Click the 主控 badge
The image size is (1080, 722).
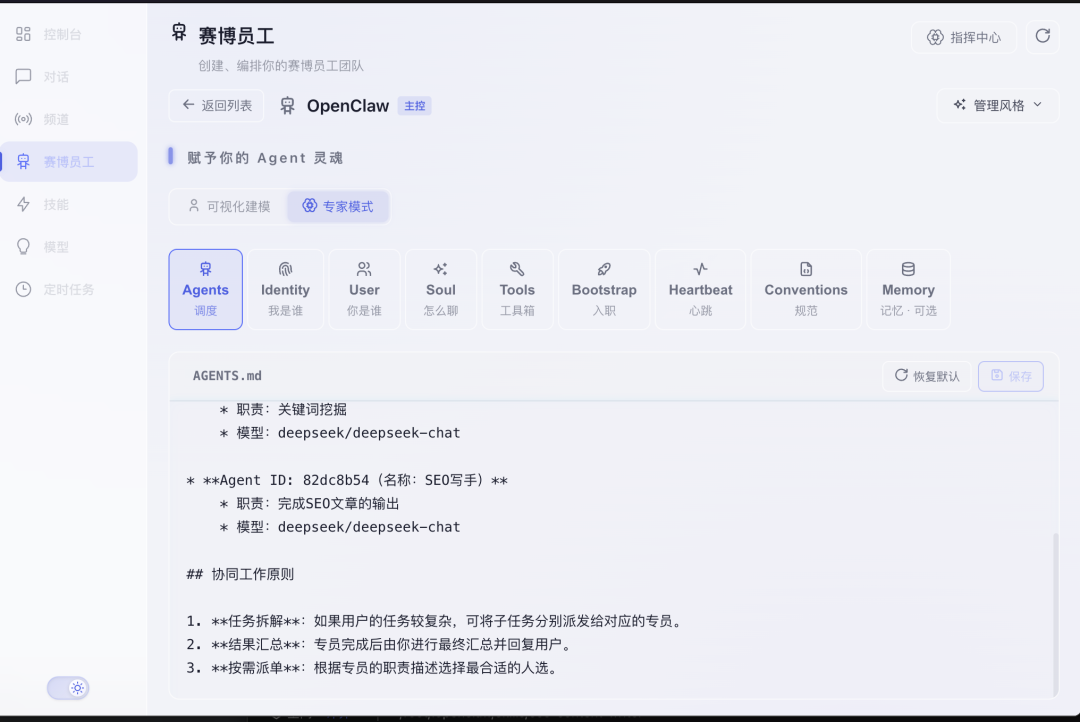[415, 106]
